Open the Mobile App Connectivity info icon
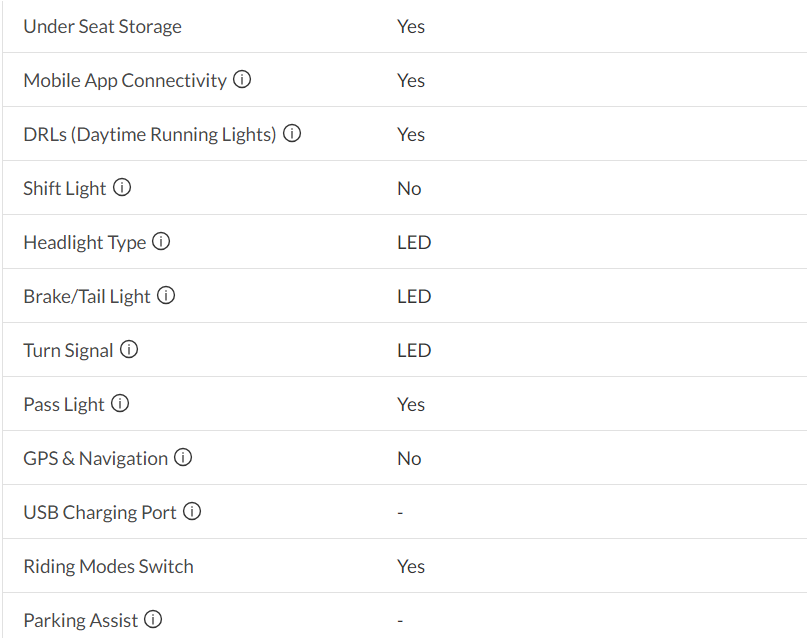 pyautogui.click(x=242, y=80)
